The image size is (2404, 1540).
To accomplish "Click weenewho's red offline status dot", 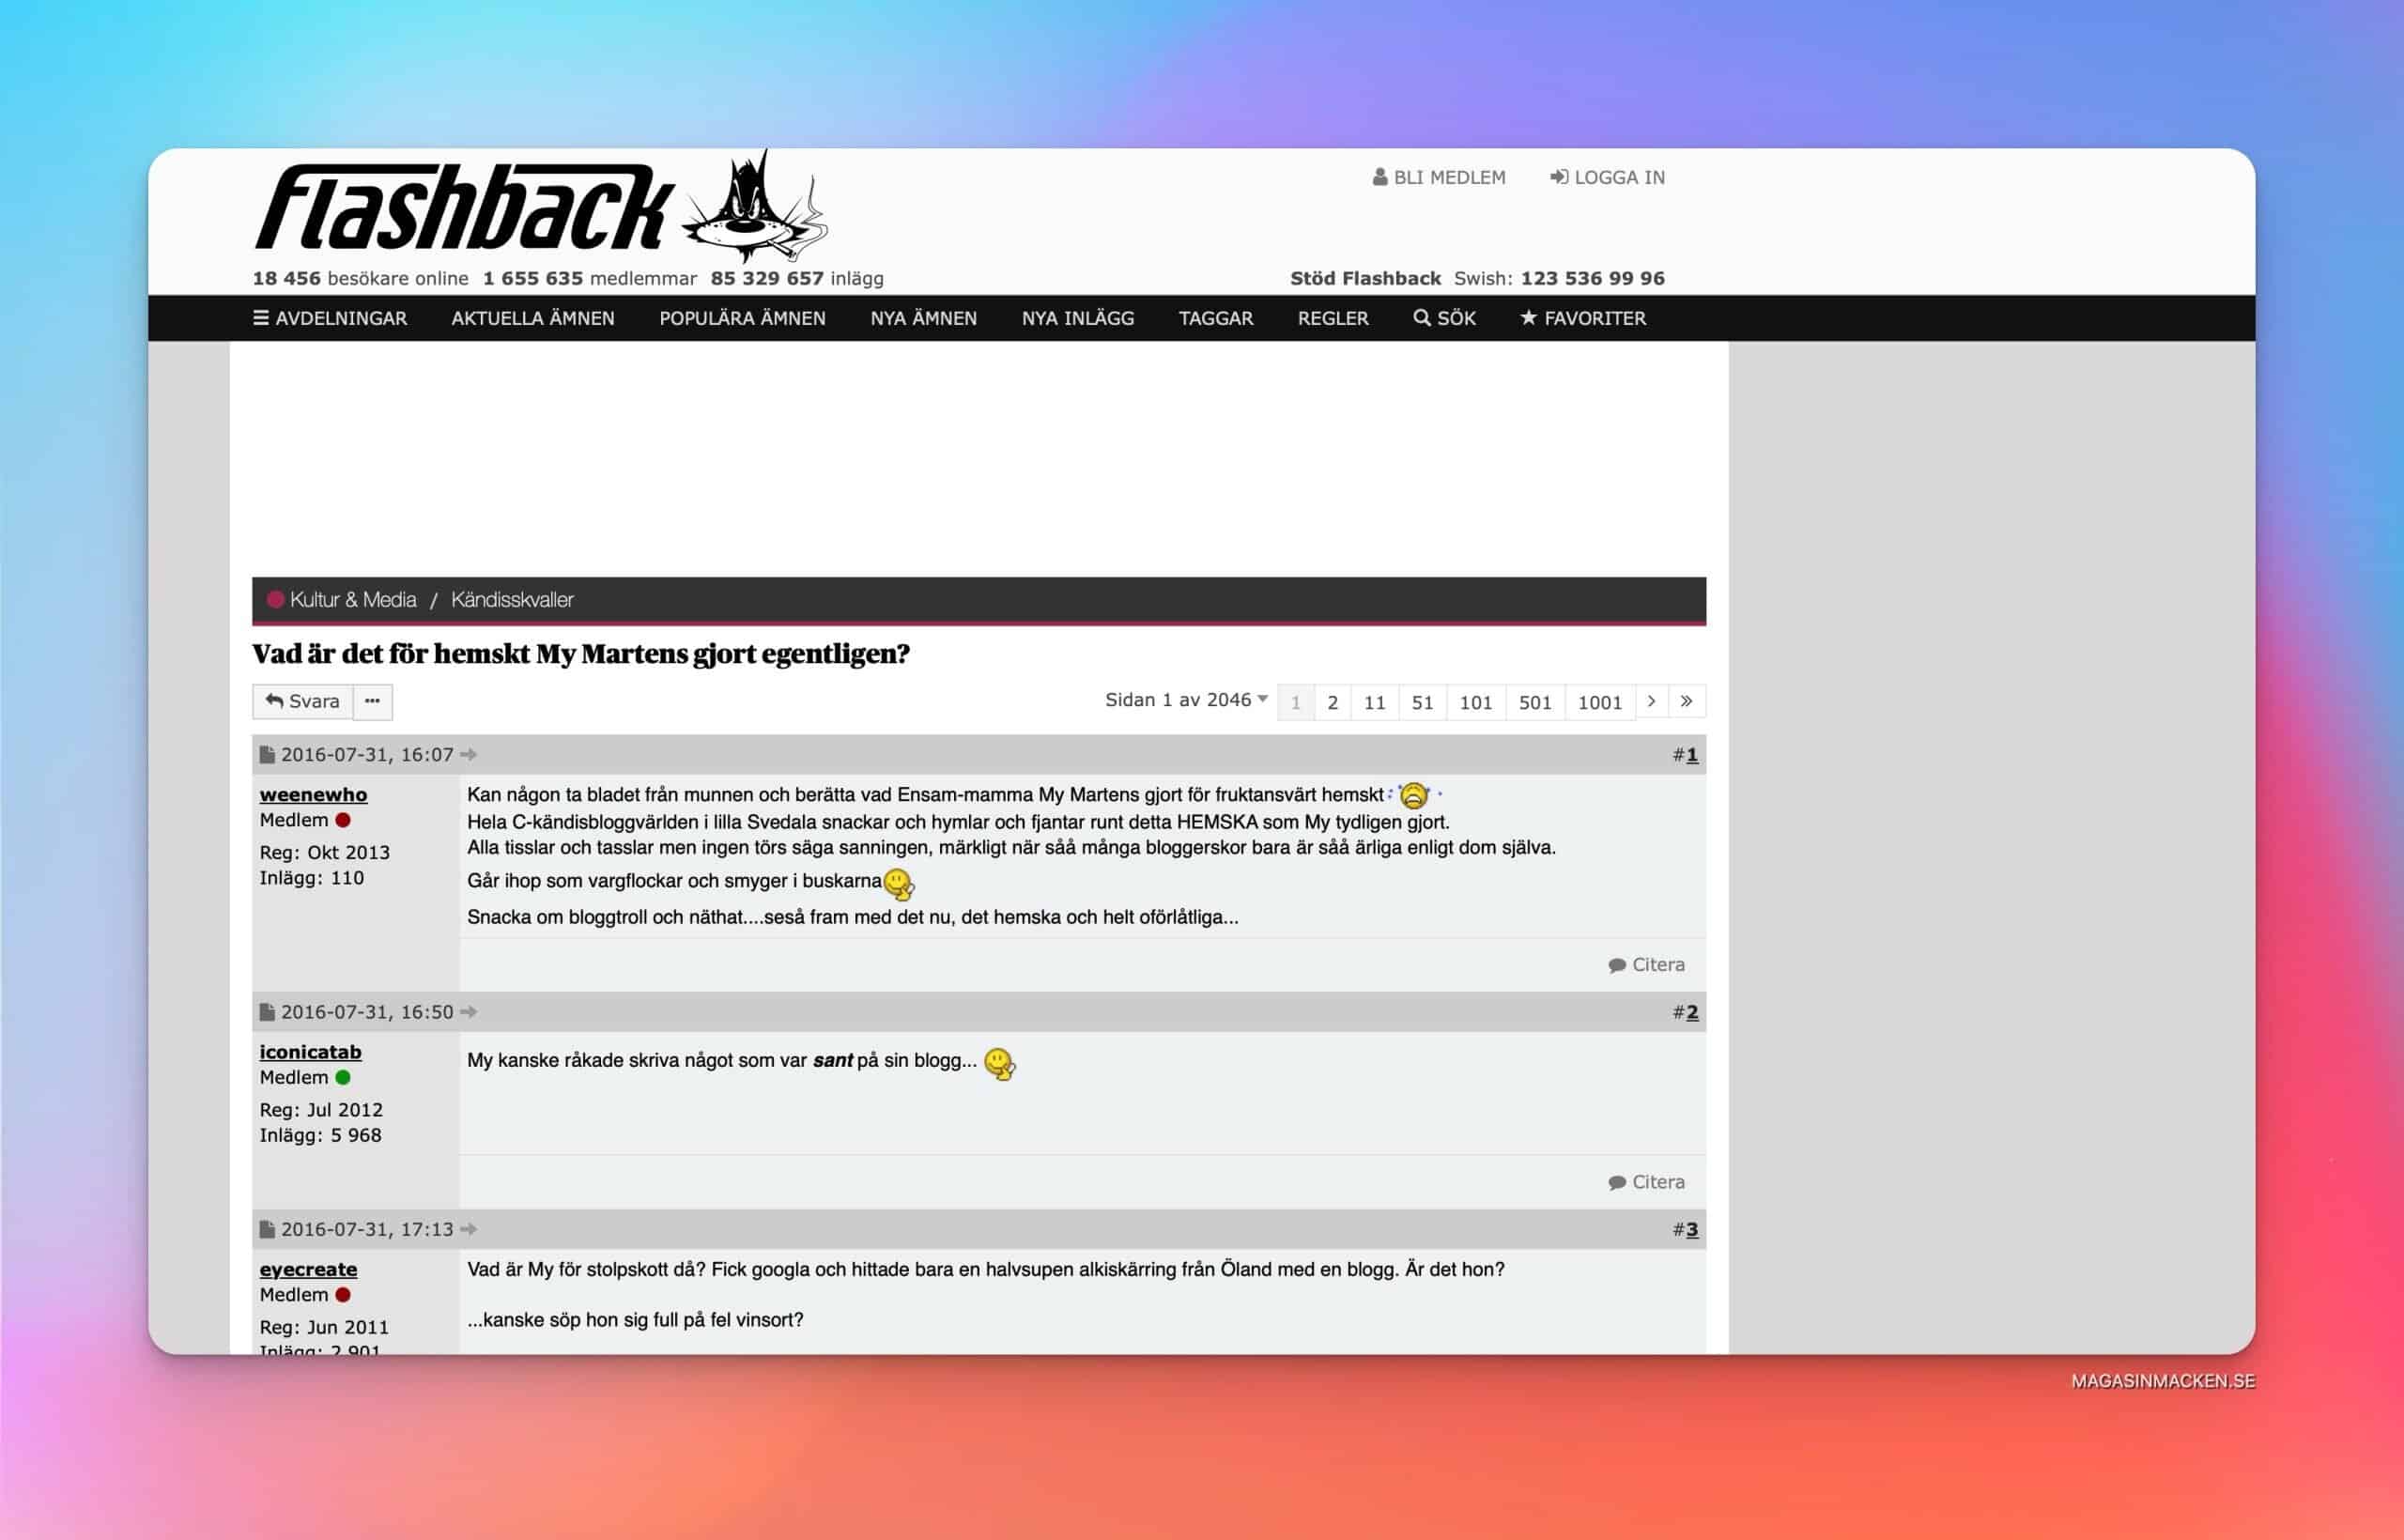I will [x=343, y=820].
